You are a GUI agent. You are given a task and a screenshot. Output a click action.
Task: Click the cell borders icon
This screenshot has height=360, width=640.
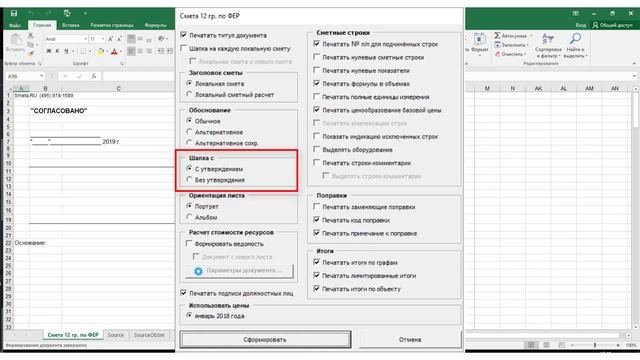coord(83,51)
